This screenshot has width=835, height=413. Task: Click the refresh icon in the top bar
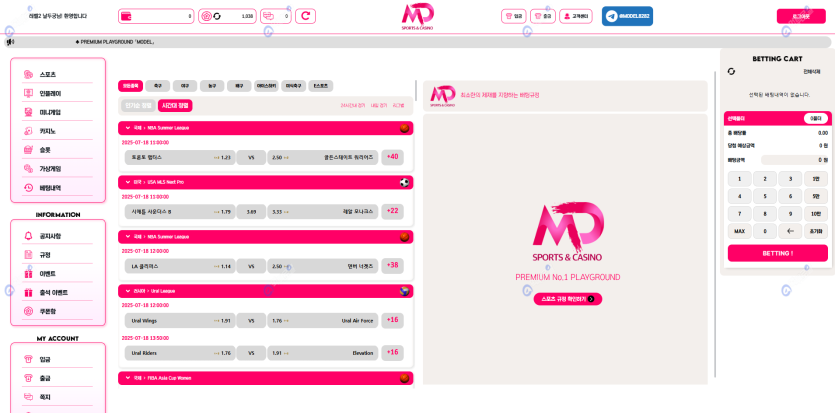tap(306, 16)
